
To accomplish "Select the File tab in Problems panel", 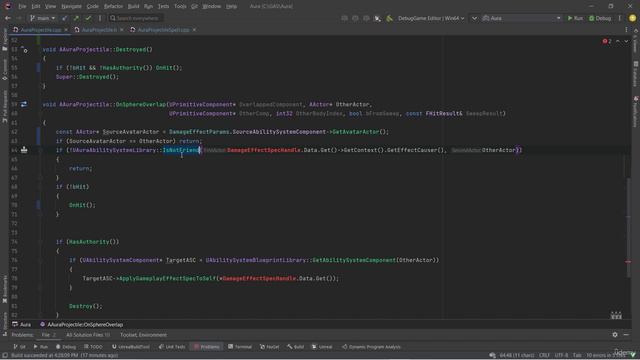I will [x=49, y=335].
